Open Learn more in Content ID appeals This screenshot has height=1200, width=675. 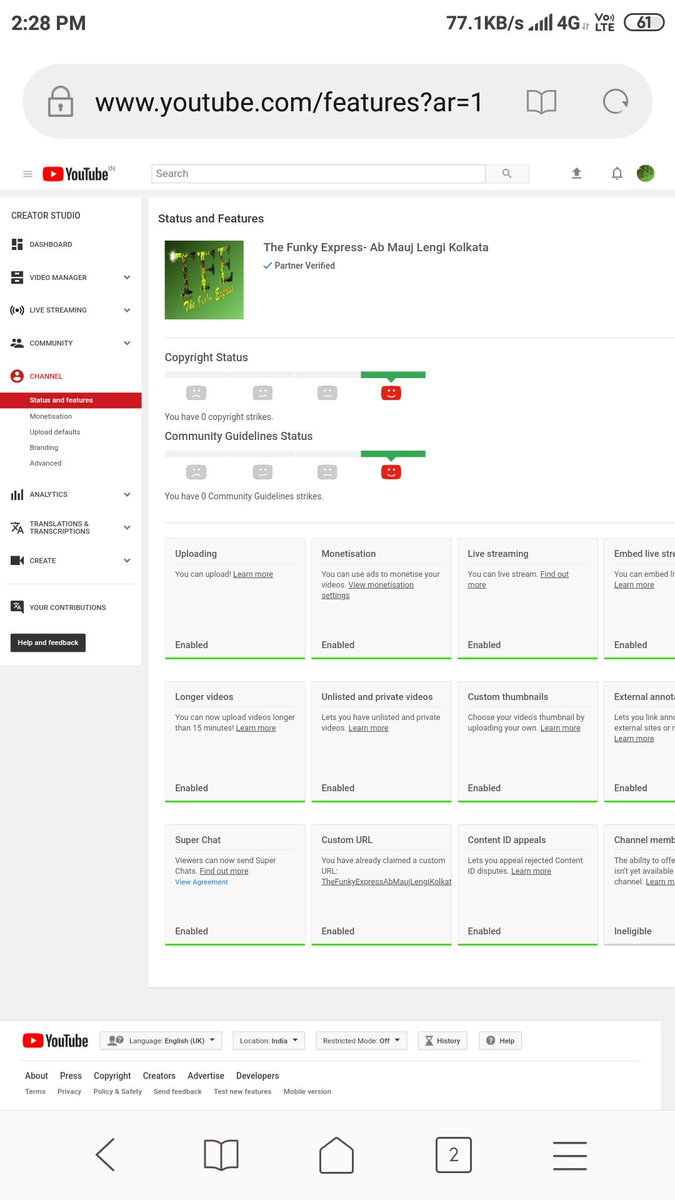coord(531,871)
